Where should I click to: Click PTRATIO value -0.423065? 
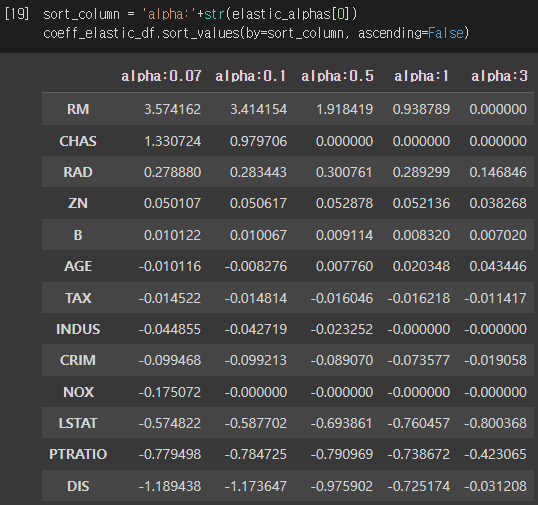[495, 454]
